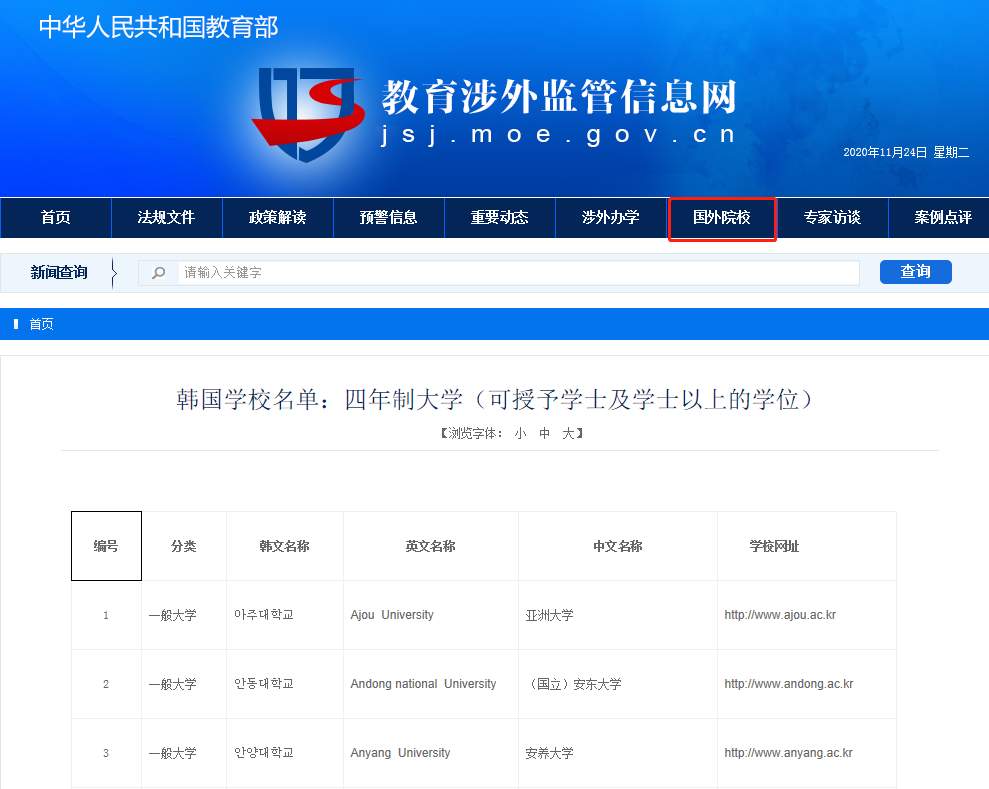Click the 查询 search button

(915, 272)
